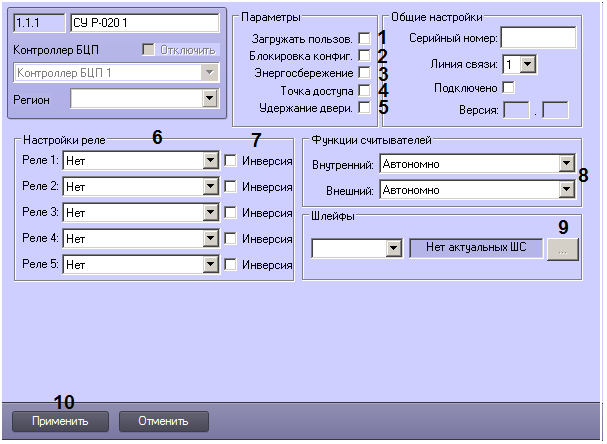Click the Серийный номер input field
The width and height of the screenshot is (607, 444).
[x=538, y=38]
